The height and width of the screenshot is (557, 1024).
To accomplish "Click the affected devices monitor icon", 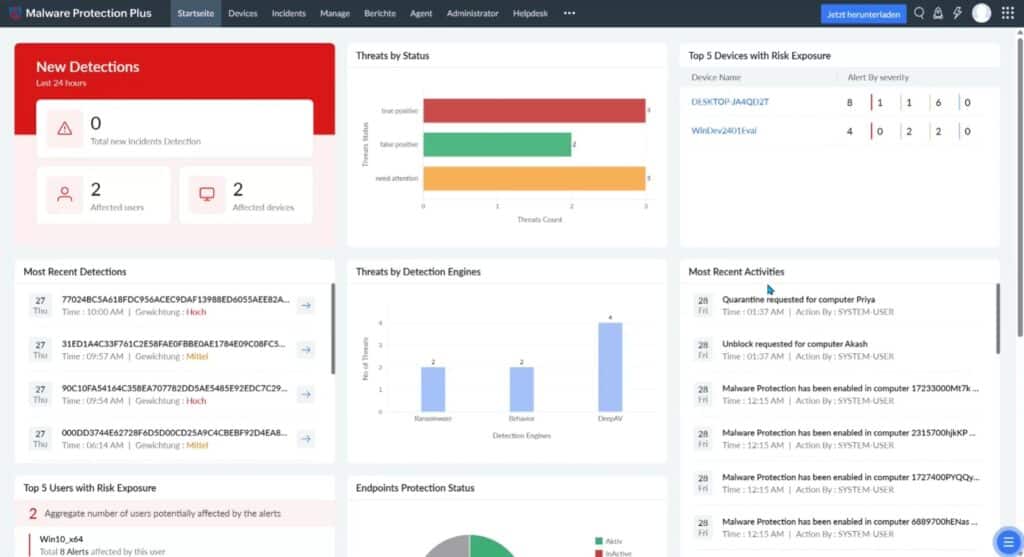I will (x=206, y=194).
